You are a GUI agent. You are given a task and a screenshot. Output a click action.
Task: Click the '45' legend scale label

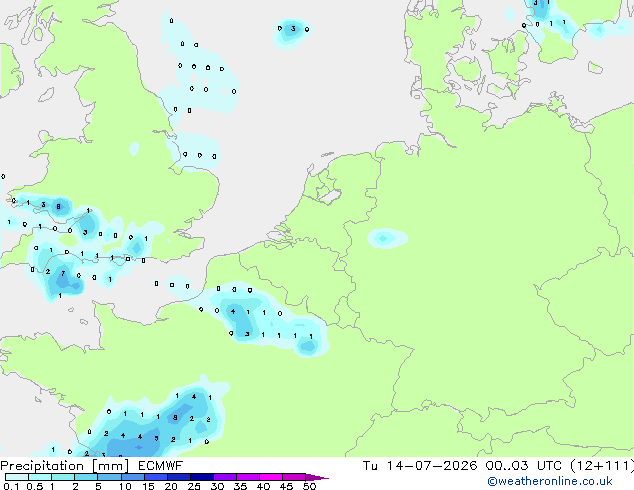(x=286, y=486)
